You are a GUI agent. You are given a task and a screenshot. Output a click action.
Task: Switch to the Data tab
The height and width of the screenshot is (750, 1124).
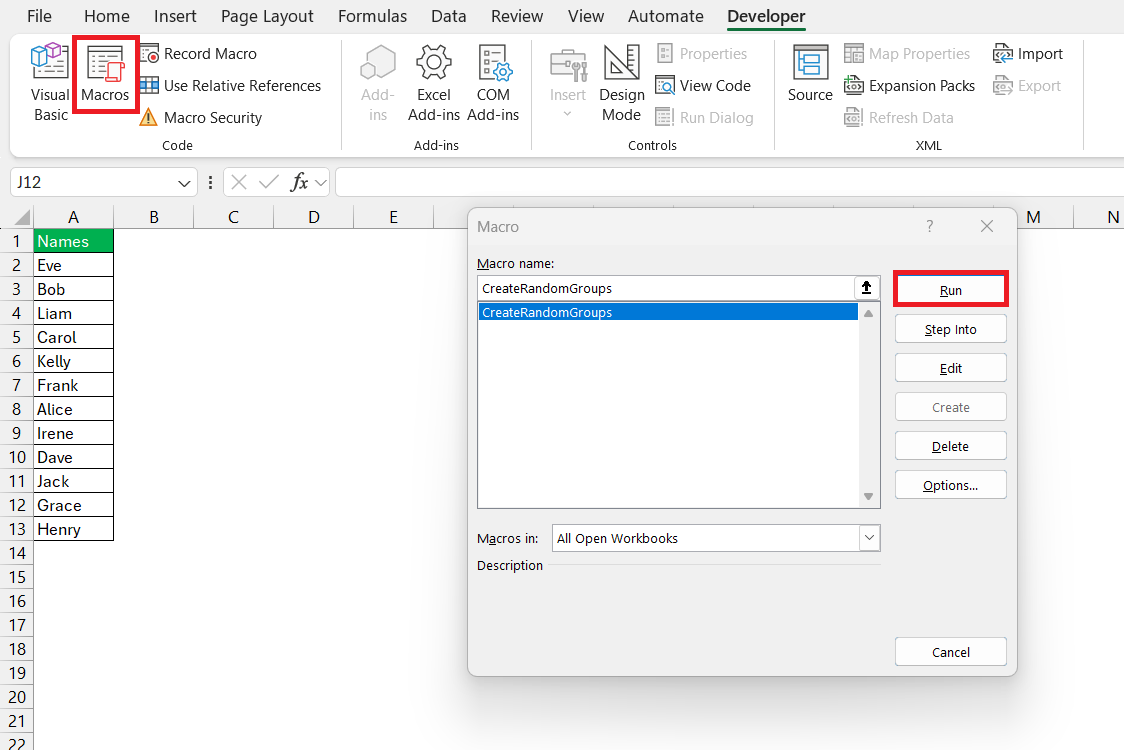pyautogui.click(x=449, y=16)
